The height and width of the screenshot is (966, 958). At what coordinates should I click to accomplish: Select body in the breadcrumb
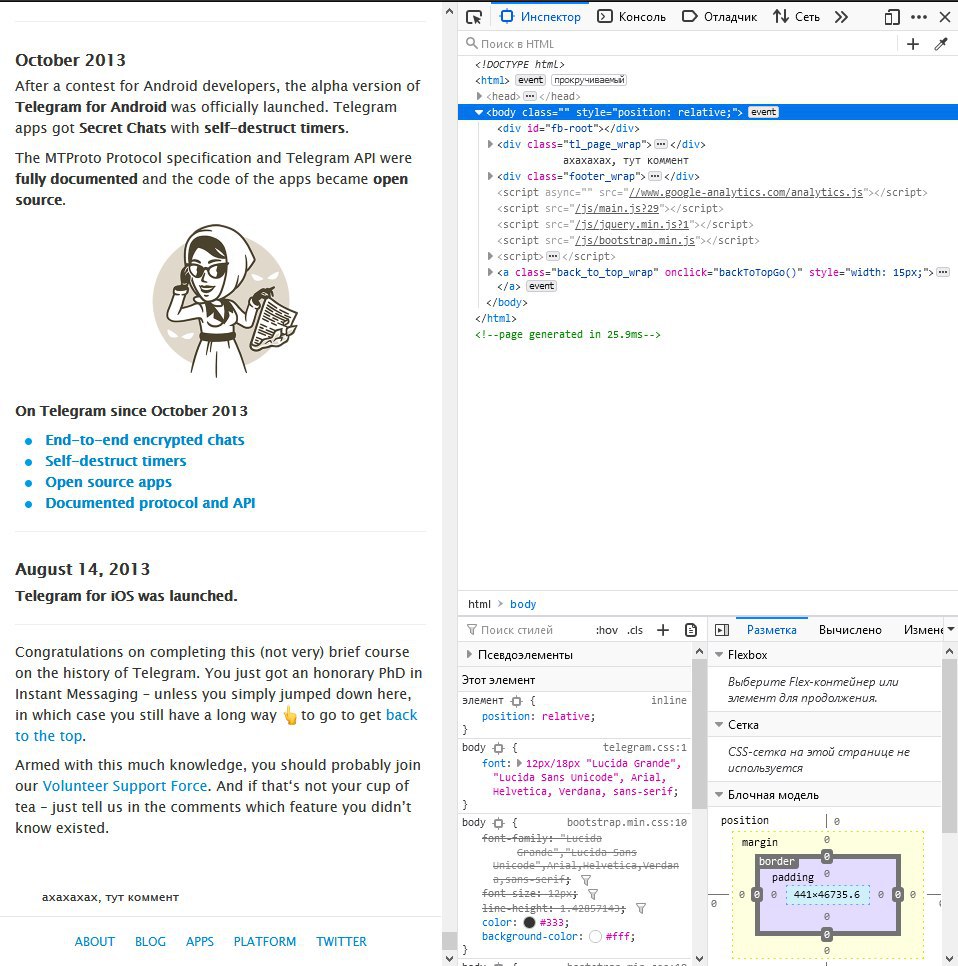(523, 604)
